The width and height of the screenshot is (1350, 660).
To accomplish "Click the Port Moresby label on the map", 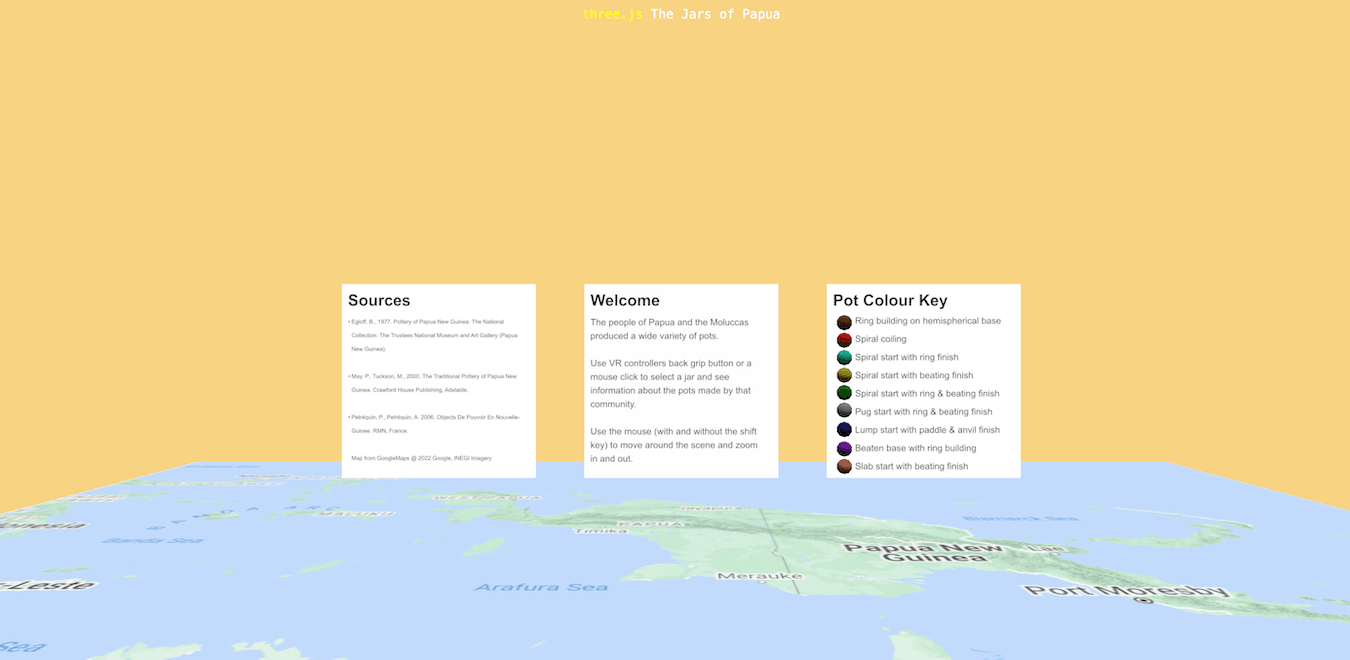I will pos(1127,590).
